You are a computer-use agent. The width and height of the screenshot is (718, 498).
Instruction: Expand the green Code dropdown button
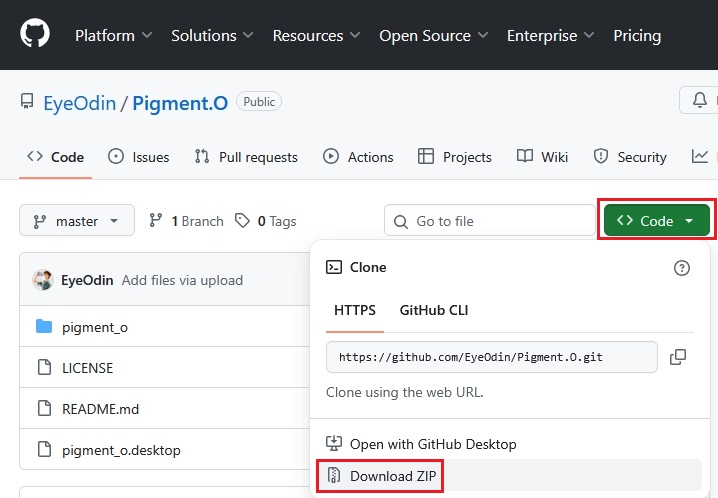pos(656,221)
